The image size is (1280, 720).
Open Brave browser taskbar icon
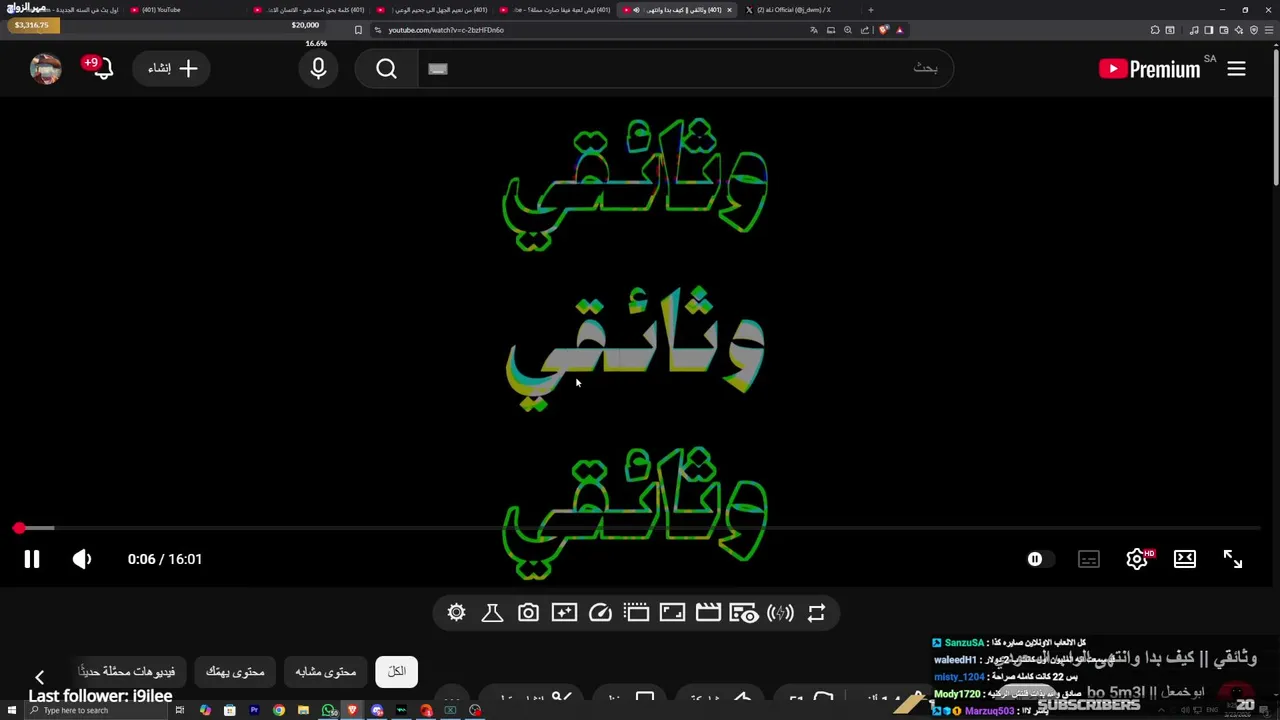click(352, 710)
